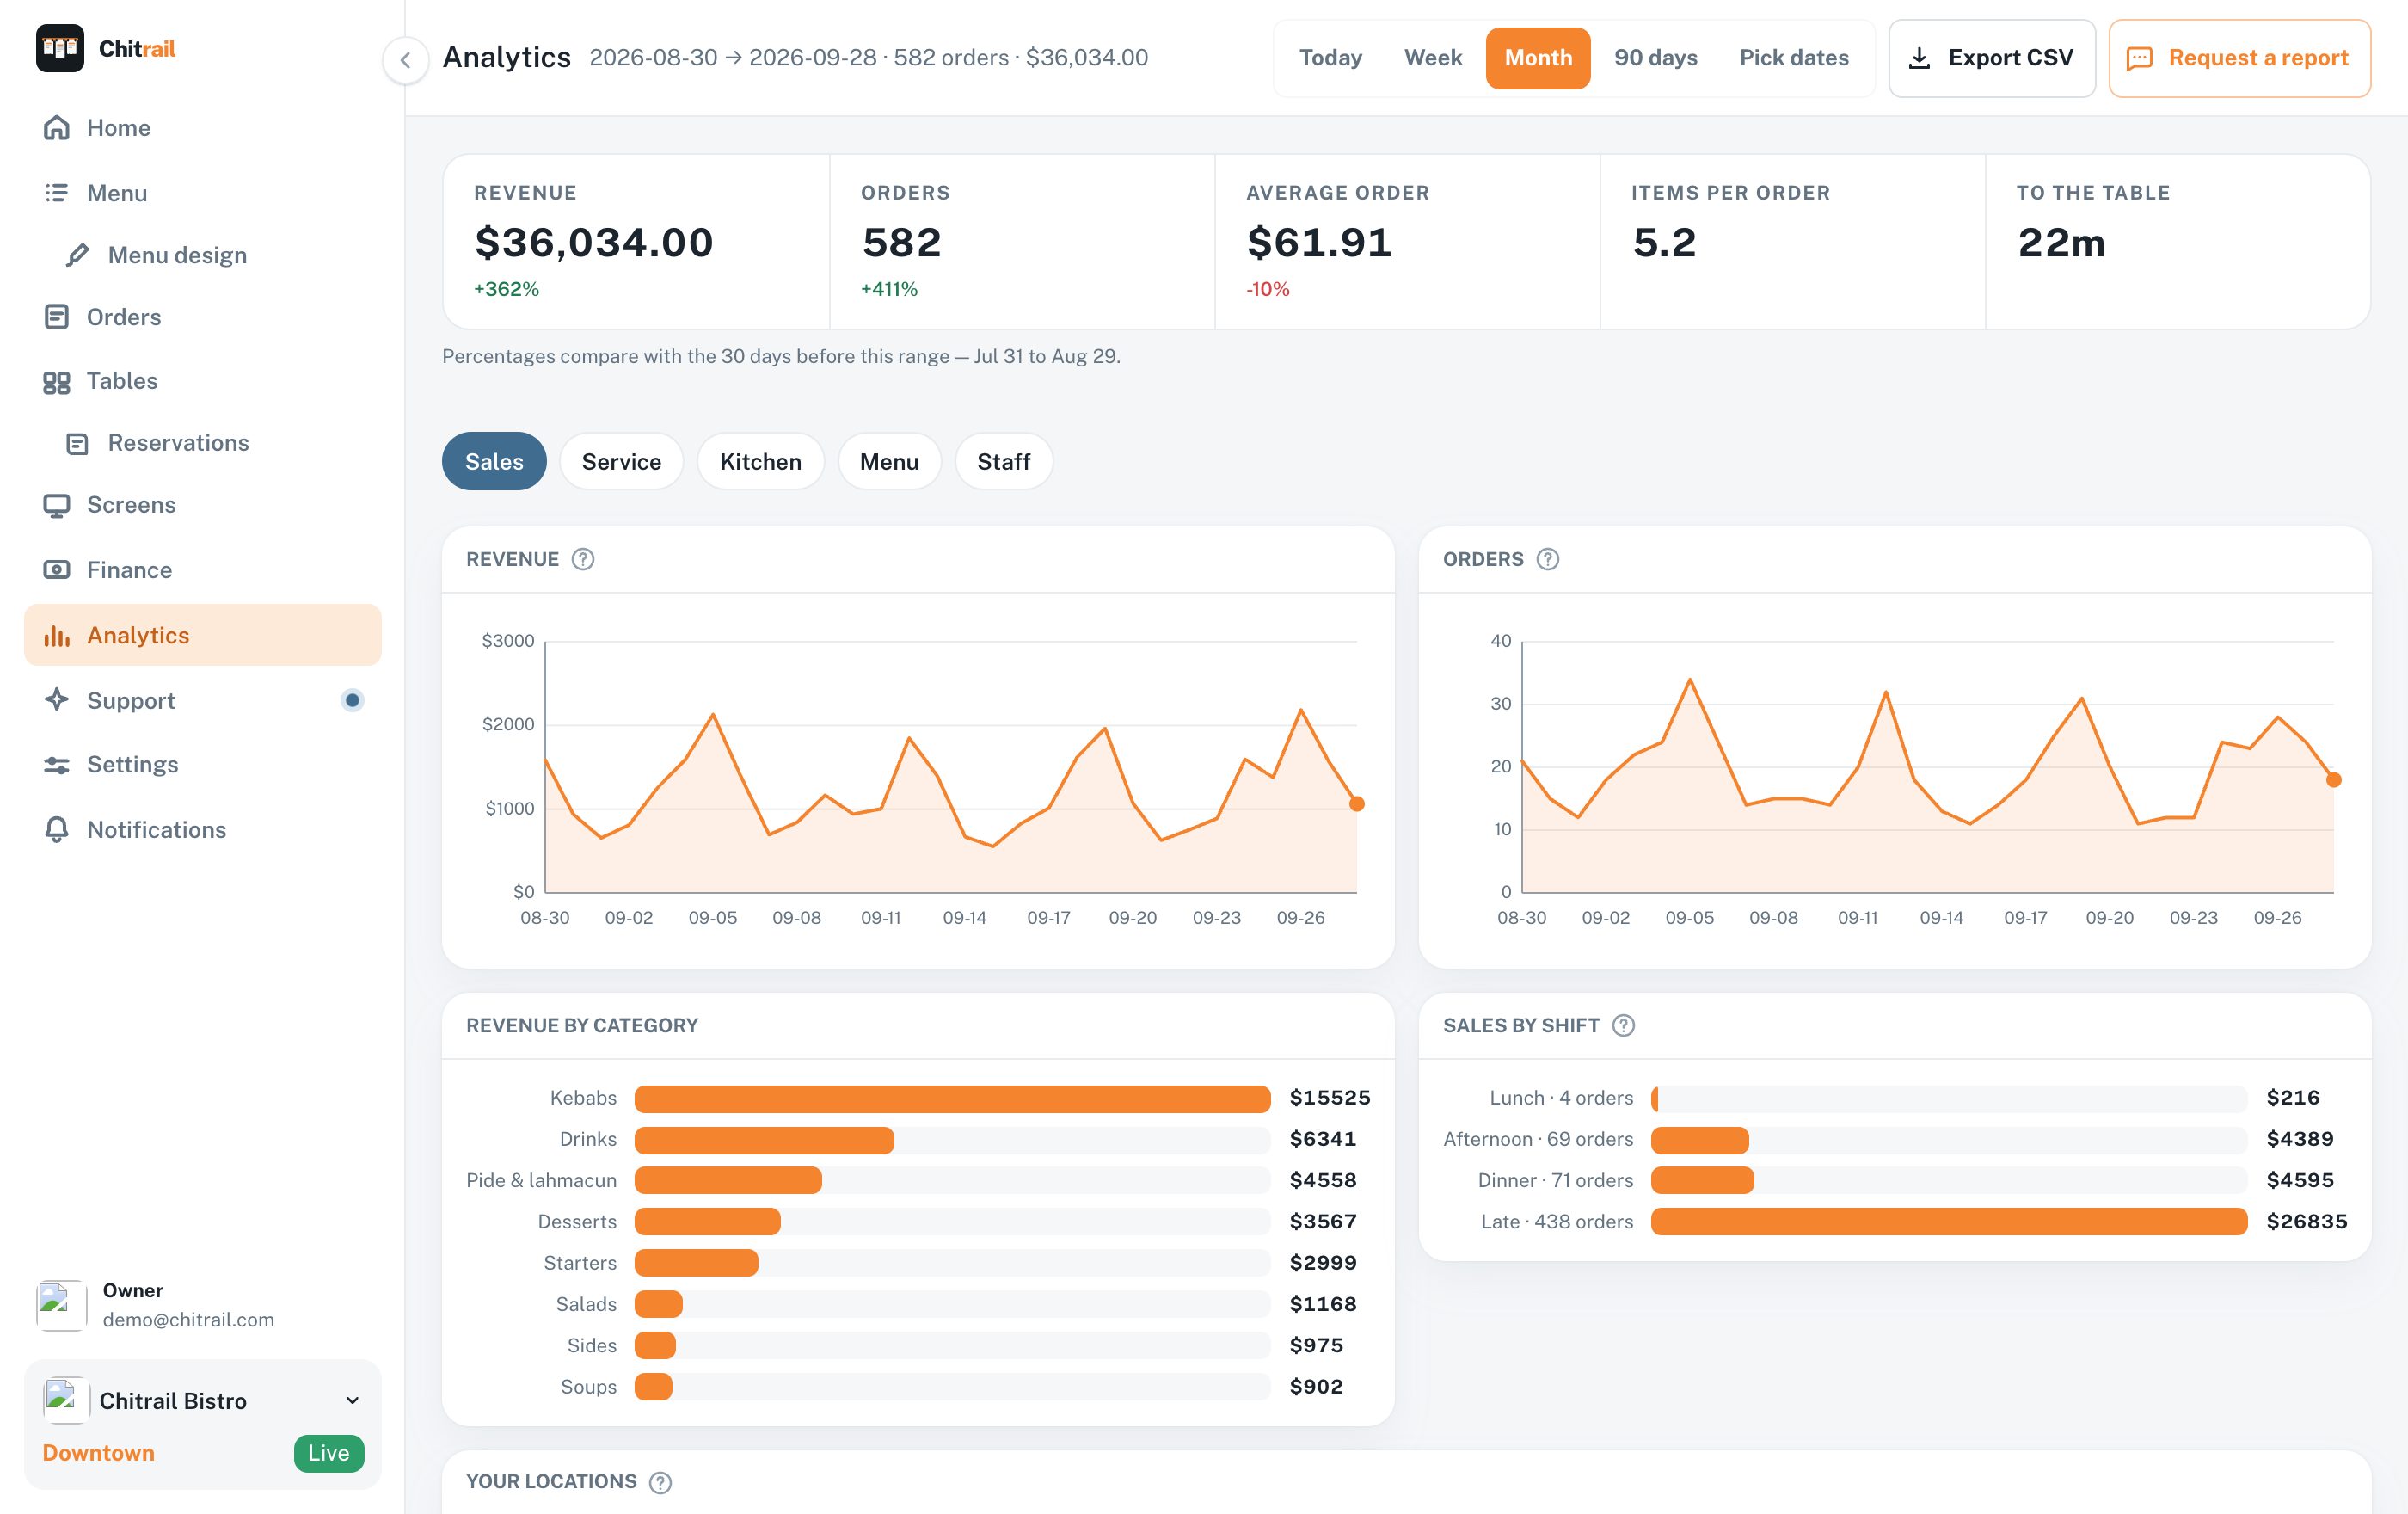Click Request a report button
This screenshot has height=1514, width=2408.
(2239, 58)
